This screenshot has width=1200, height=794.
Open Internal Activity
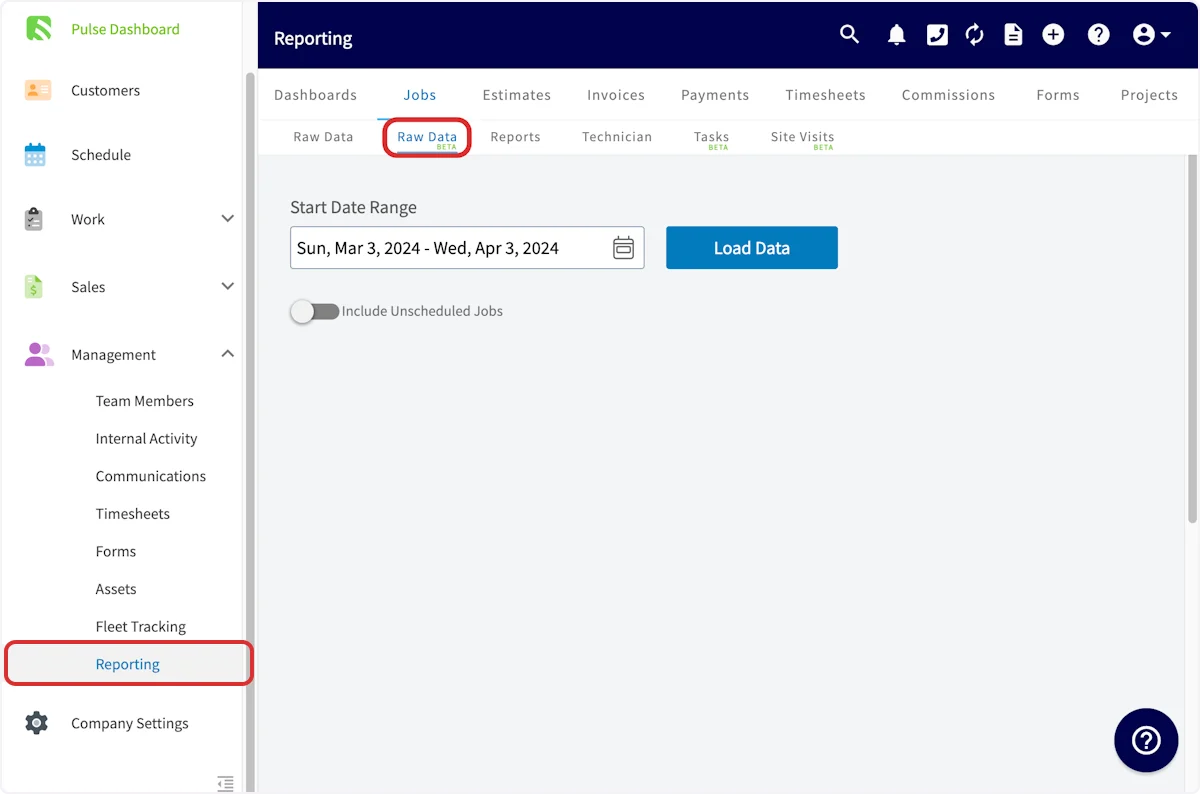pyautogui.click(x=146, y=439)
